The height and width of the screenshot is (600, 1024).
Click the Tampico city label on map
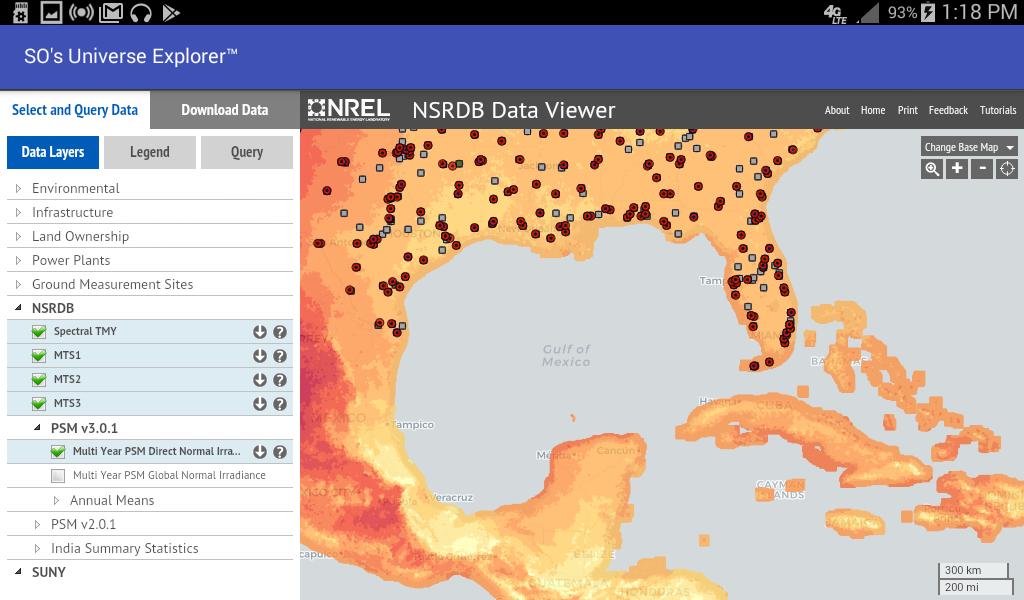click(413, 424)
